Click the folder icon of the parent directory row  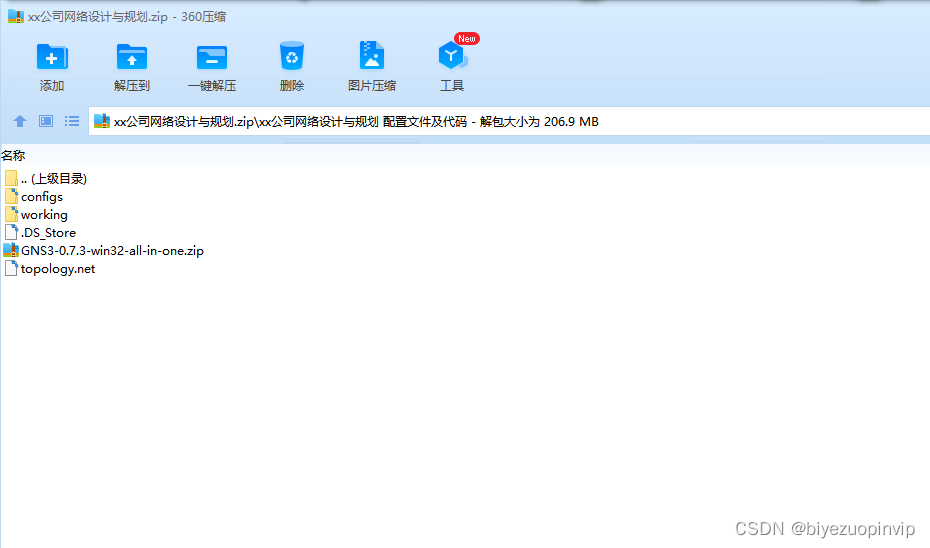[11, 178]
